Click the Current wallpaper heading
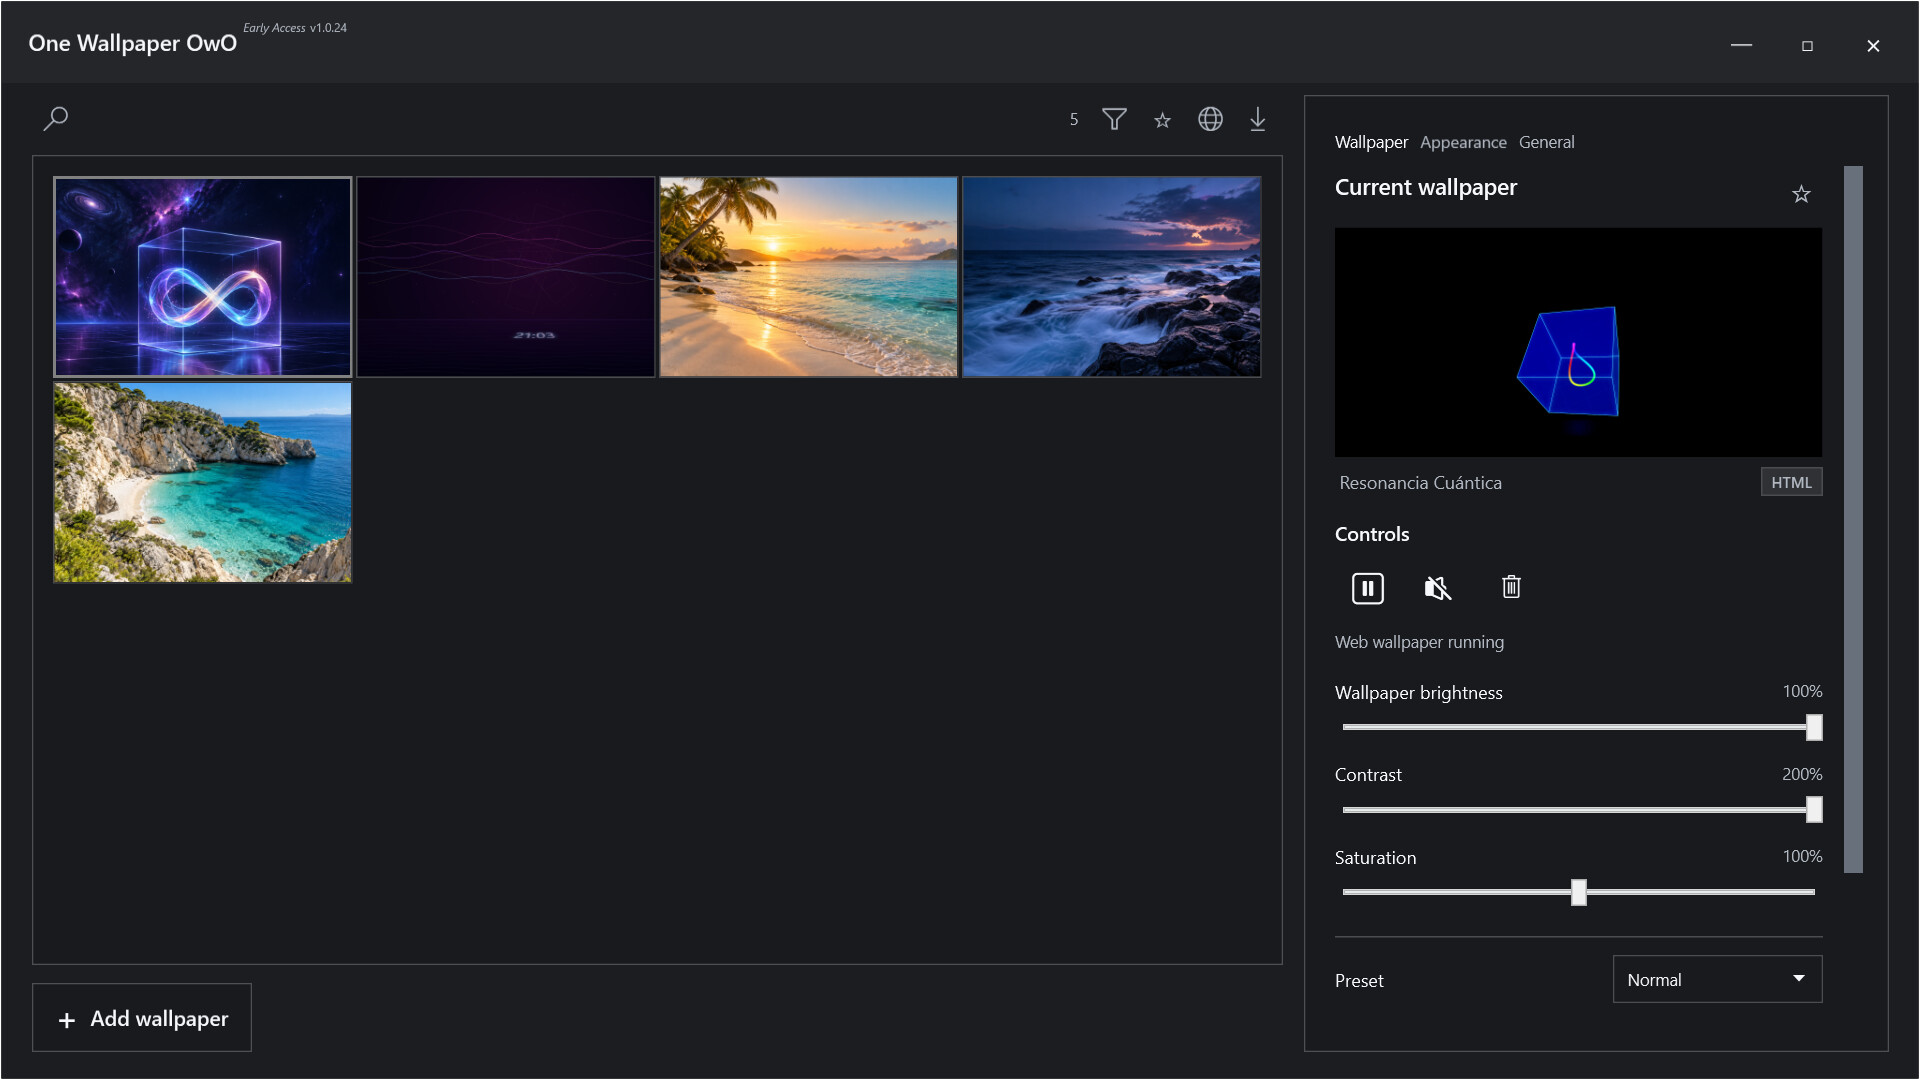The height and width of the screenshot is (1080, 1920). coord(1425,187)
